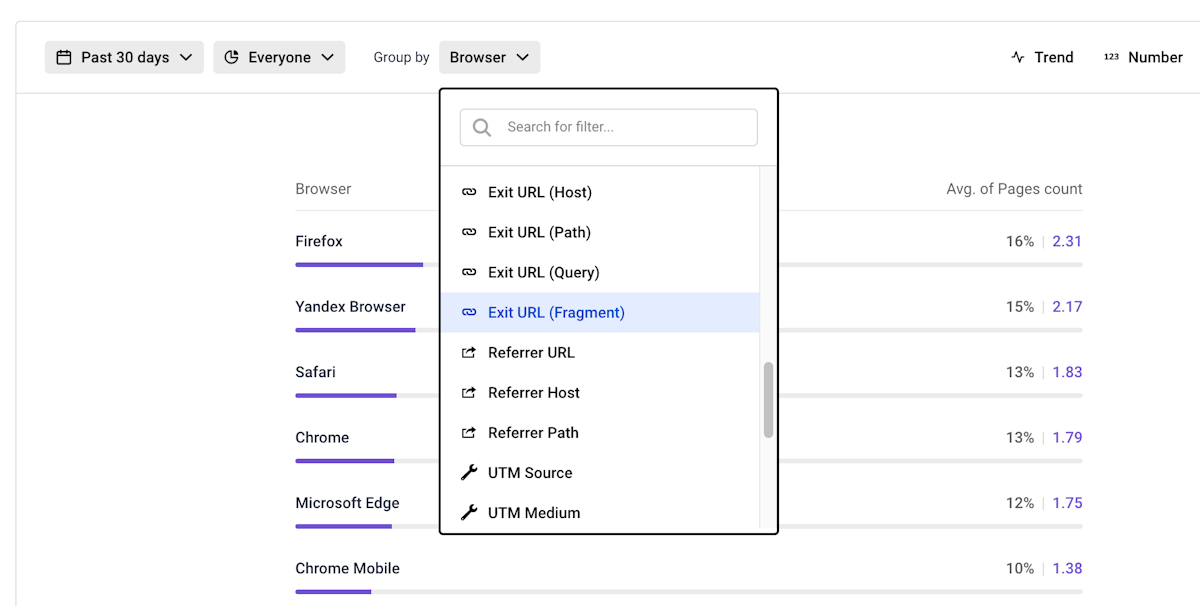This screenshot has height=606, width=1200.
Task: Collapse the Browser group-by dropdown
Action: (x=489, y=57)
